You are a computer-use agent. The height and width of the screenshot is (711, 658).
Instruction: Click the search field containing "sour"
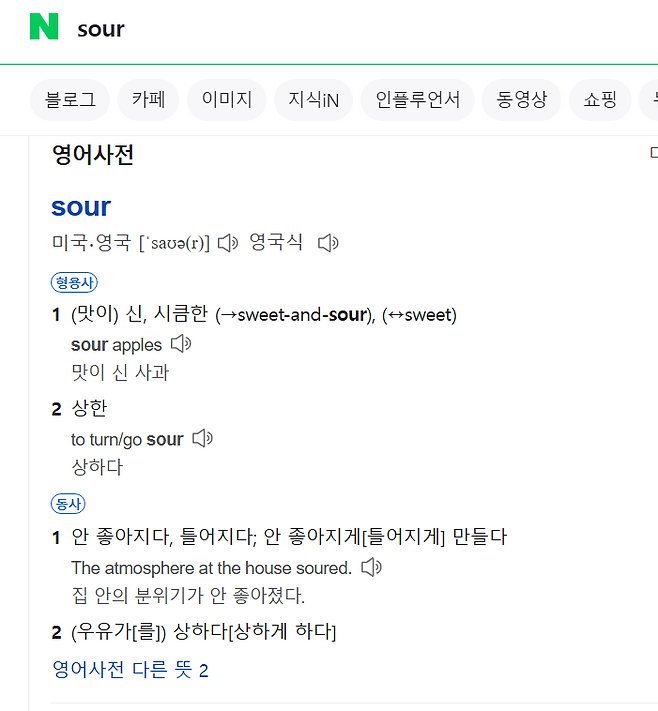point(300,28)
